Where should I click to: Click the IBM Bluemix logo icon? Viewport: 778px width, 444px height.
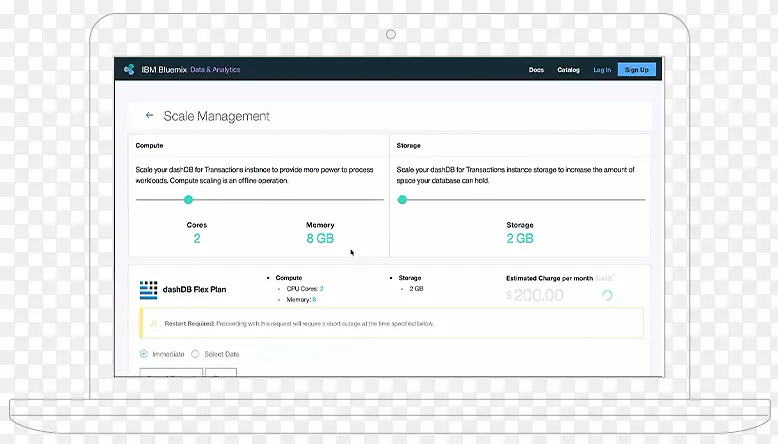pos(129,69)
